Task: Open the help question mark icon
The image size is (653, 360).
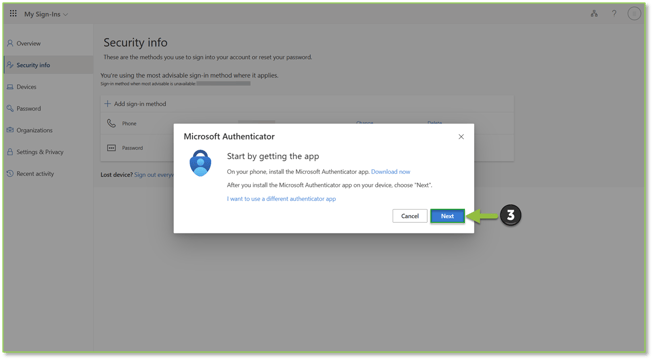Action: pyautogui.click(x=614, y=14)
